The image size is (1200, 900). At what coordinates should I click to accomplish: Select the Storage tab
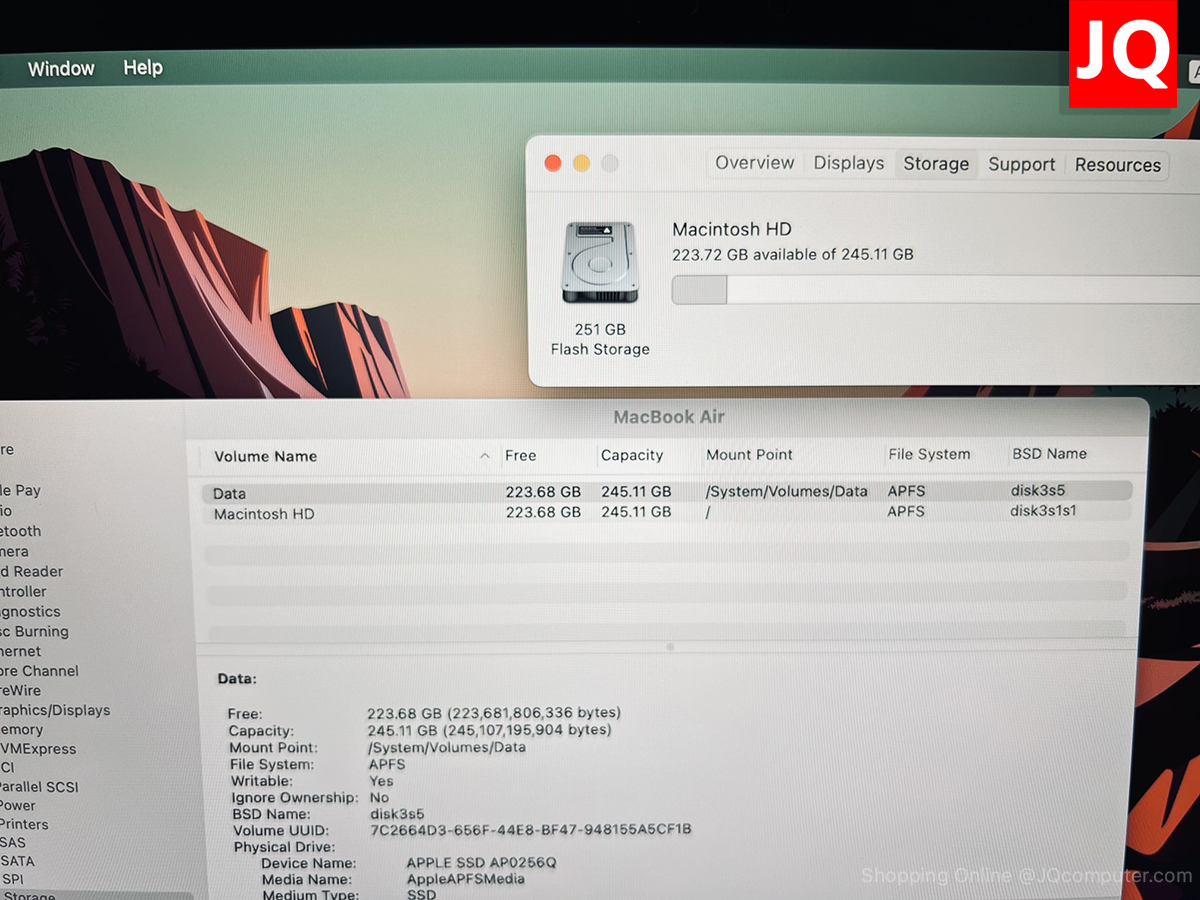point(936,164)
